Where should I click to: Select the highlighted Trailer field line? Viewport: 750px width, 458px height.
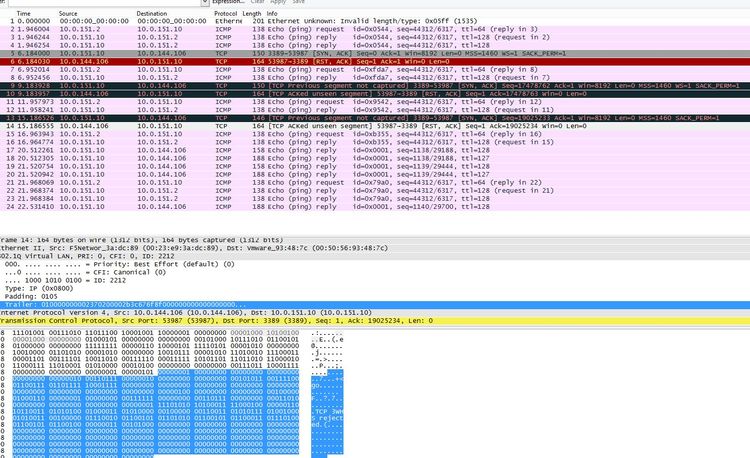tap(375, 305)
